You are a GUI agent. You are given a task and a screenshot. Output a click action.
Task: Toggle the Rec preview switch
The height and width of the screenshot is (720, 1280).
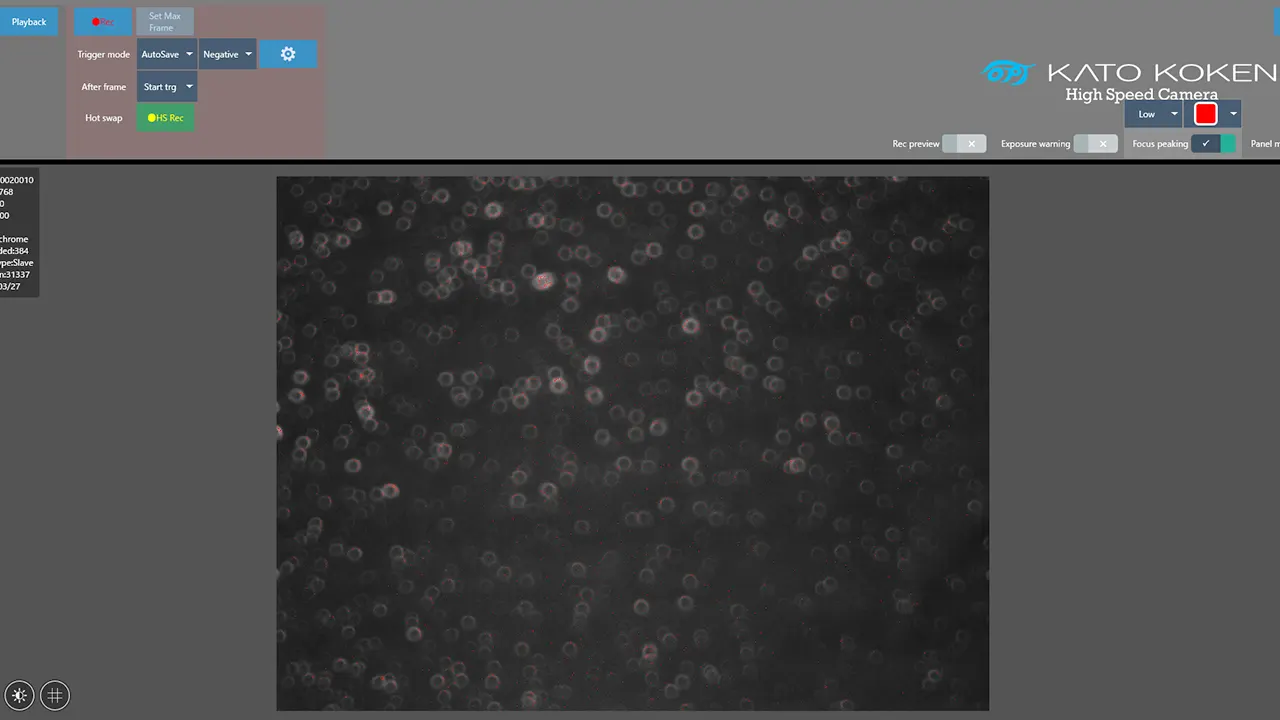click(x=965, y=144)
